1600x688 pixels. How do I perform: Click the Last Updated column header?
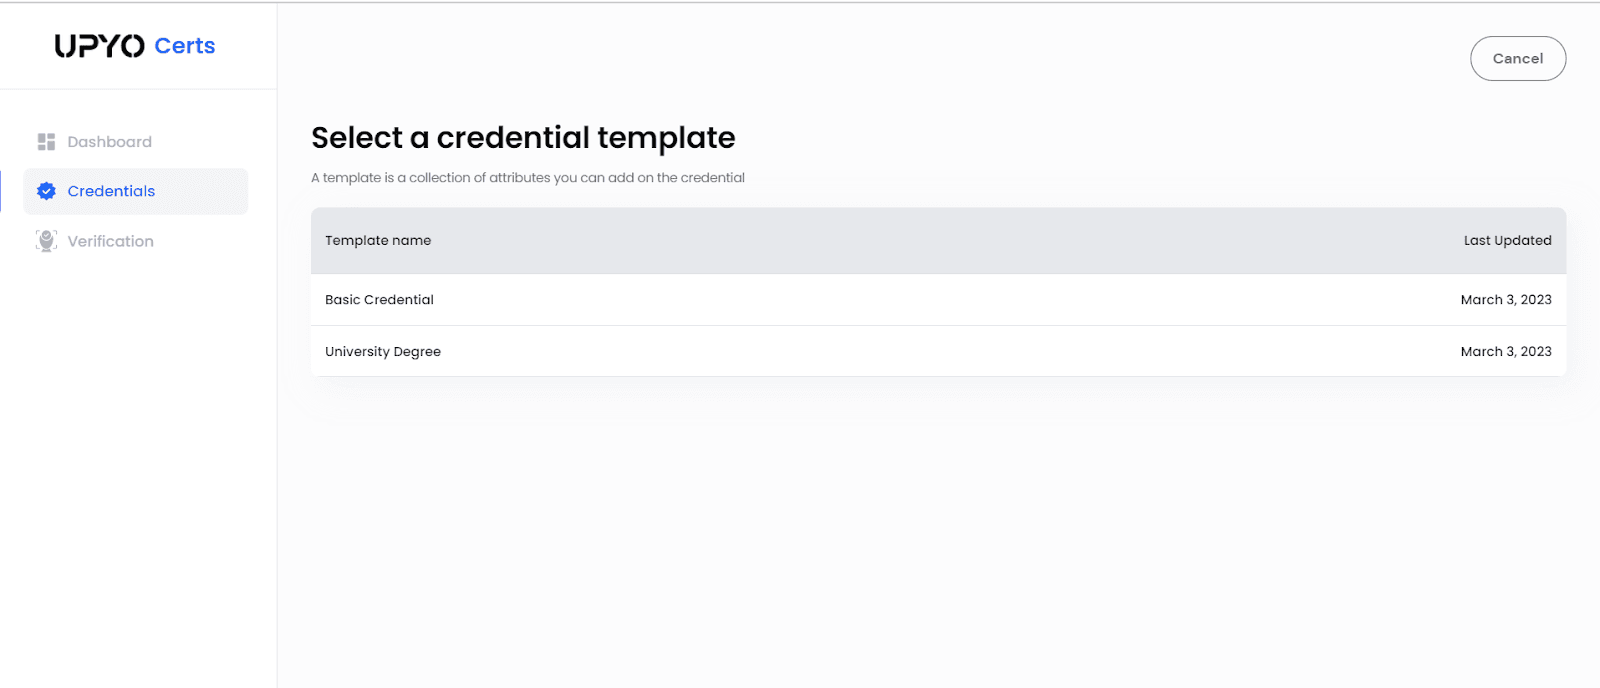pyautogui.click(x=1508, y=240)
